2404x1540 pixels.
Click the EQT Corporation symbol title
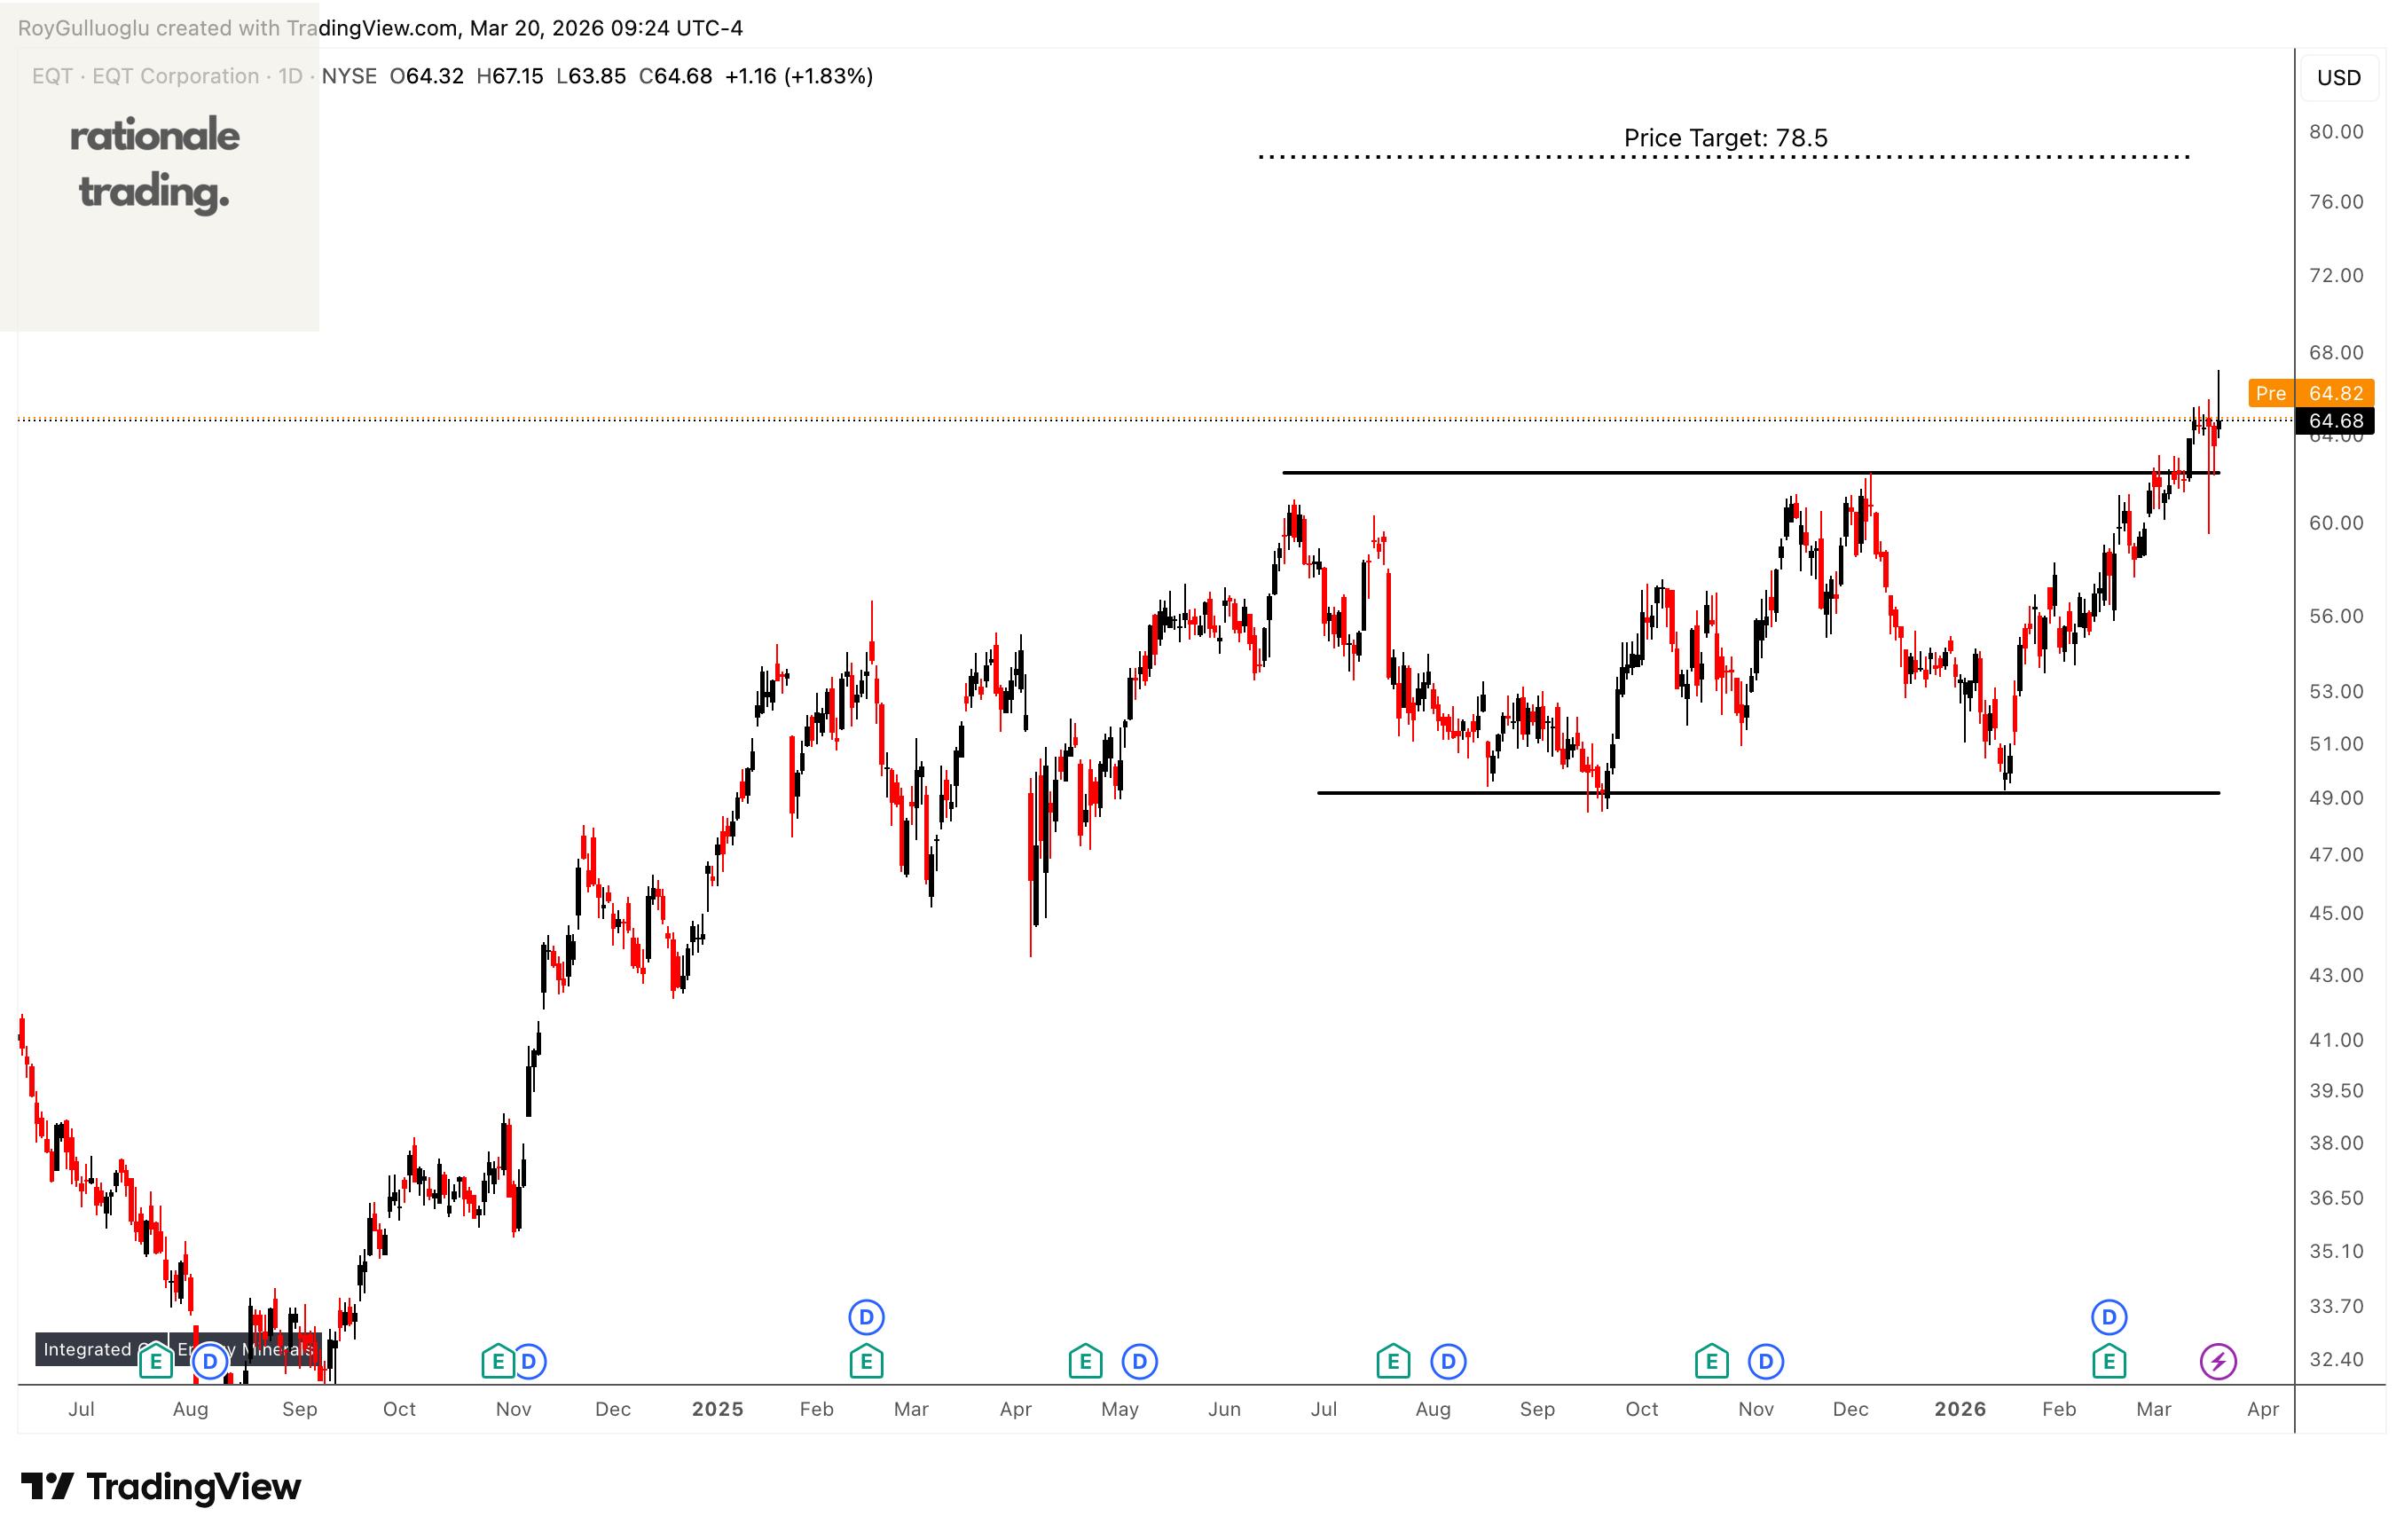click(x=175, y=76)
